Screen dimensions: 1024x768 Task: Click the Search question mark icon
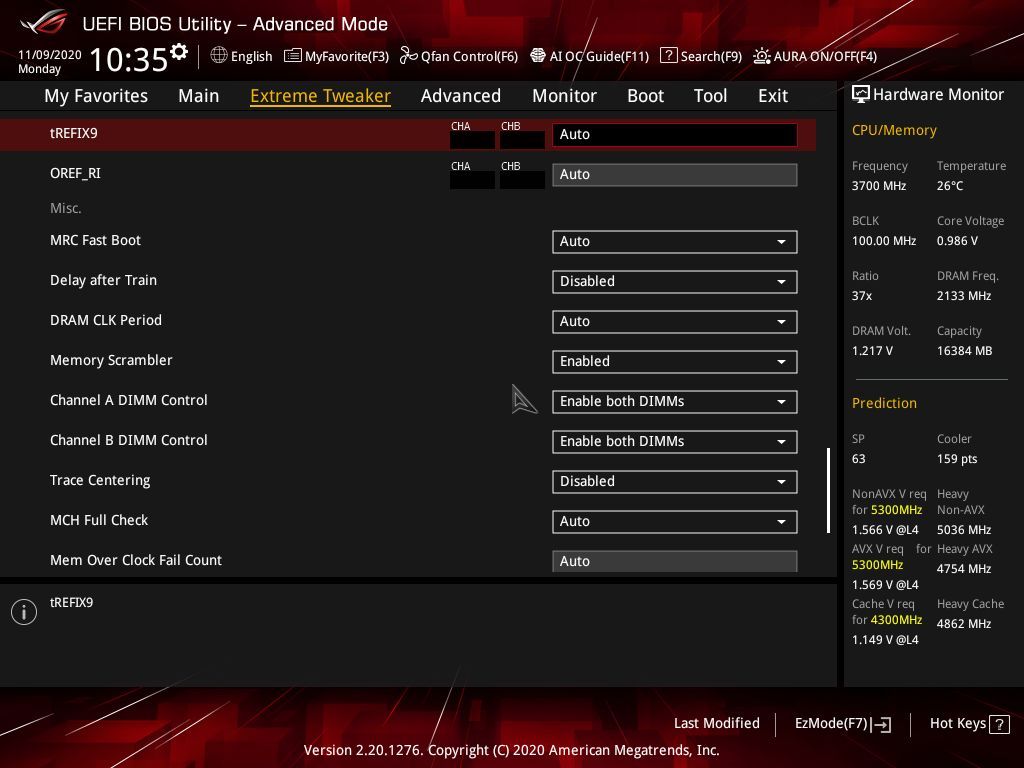pyautogui.click(x=669, y=56)
